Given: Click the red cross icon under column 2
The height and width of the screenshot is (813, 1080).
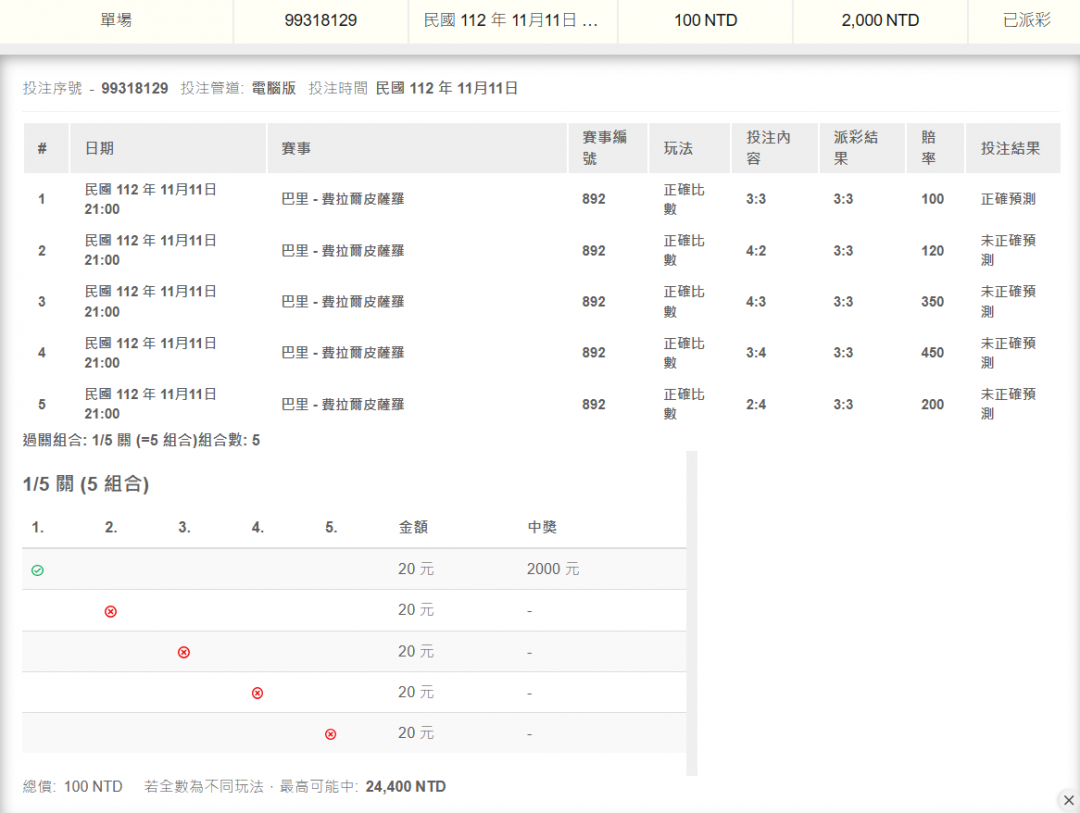Looking at the screenshot, I should click(x=111, y=611).
